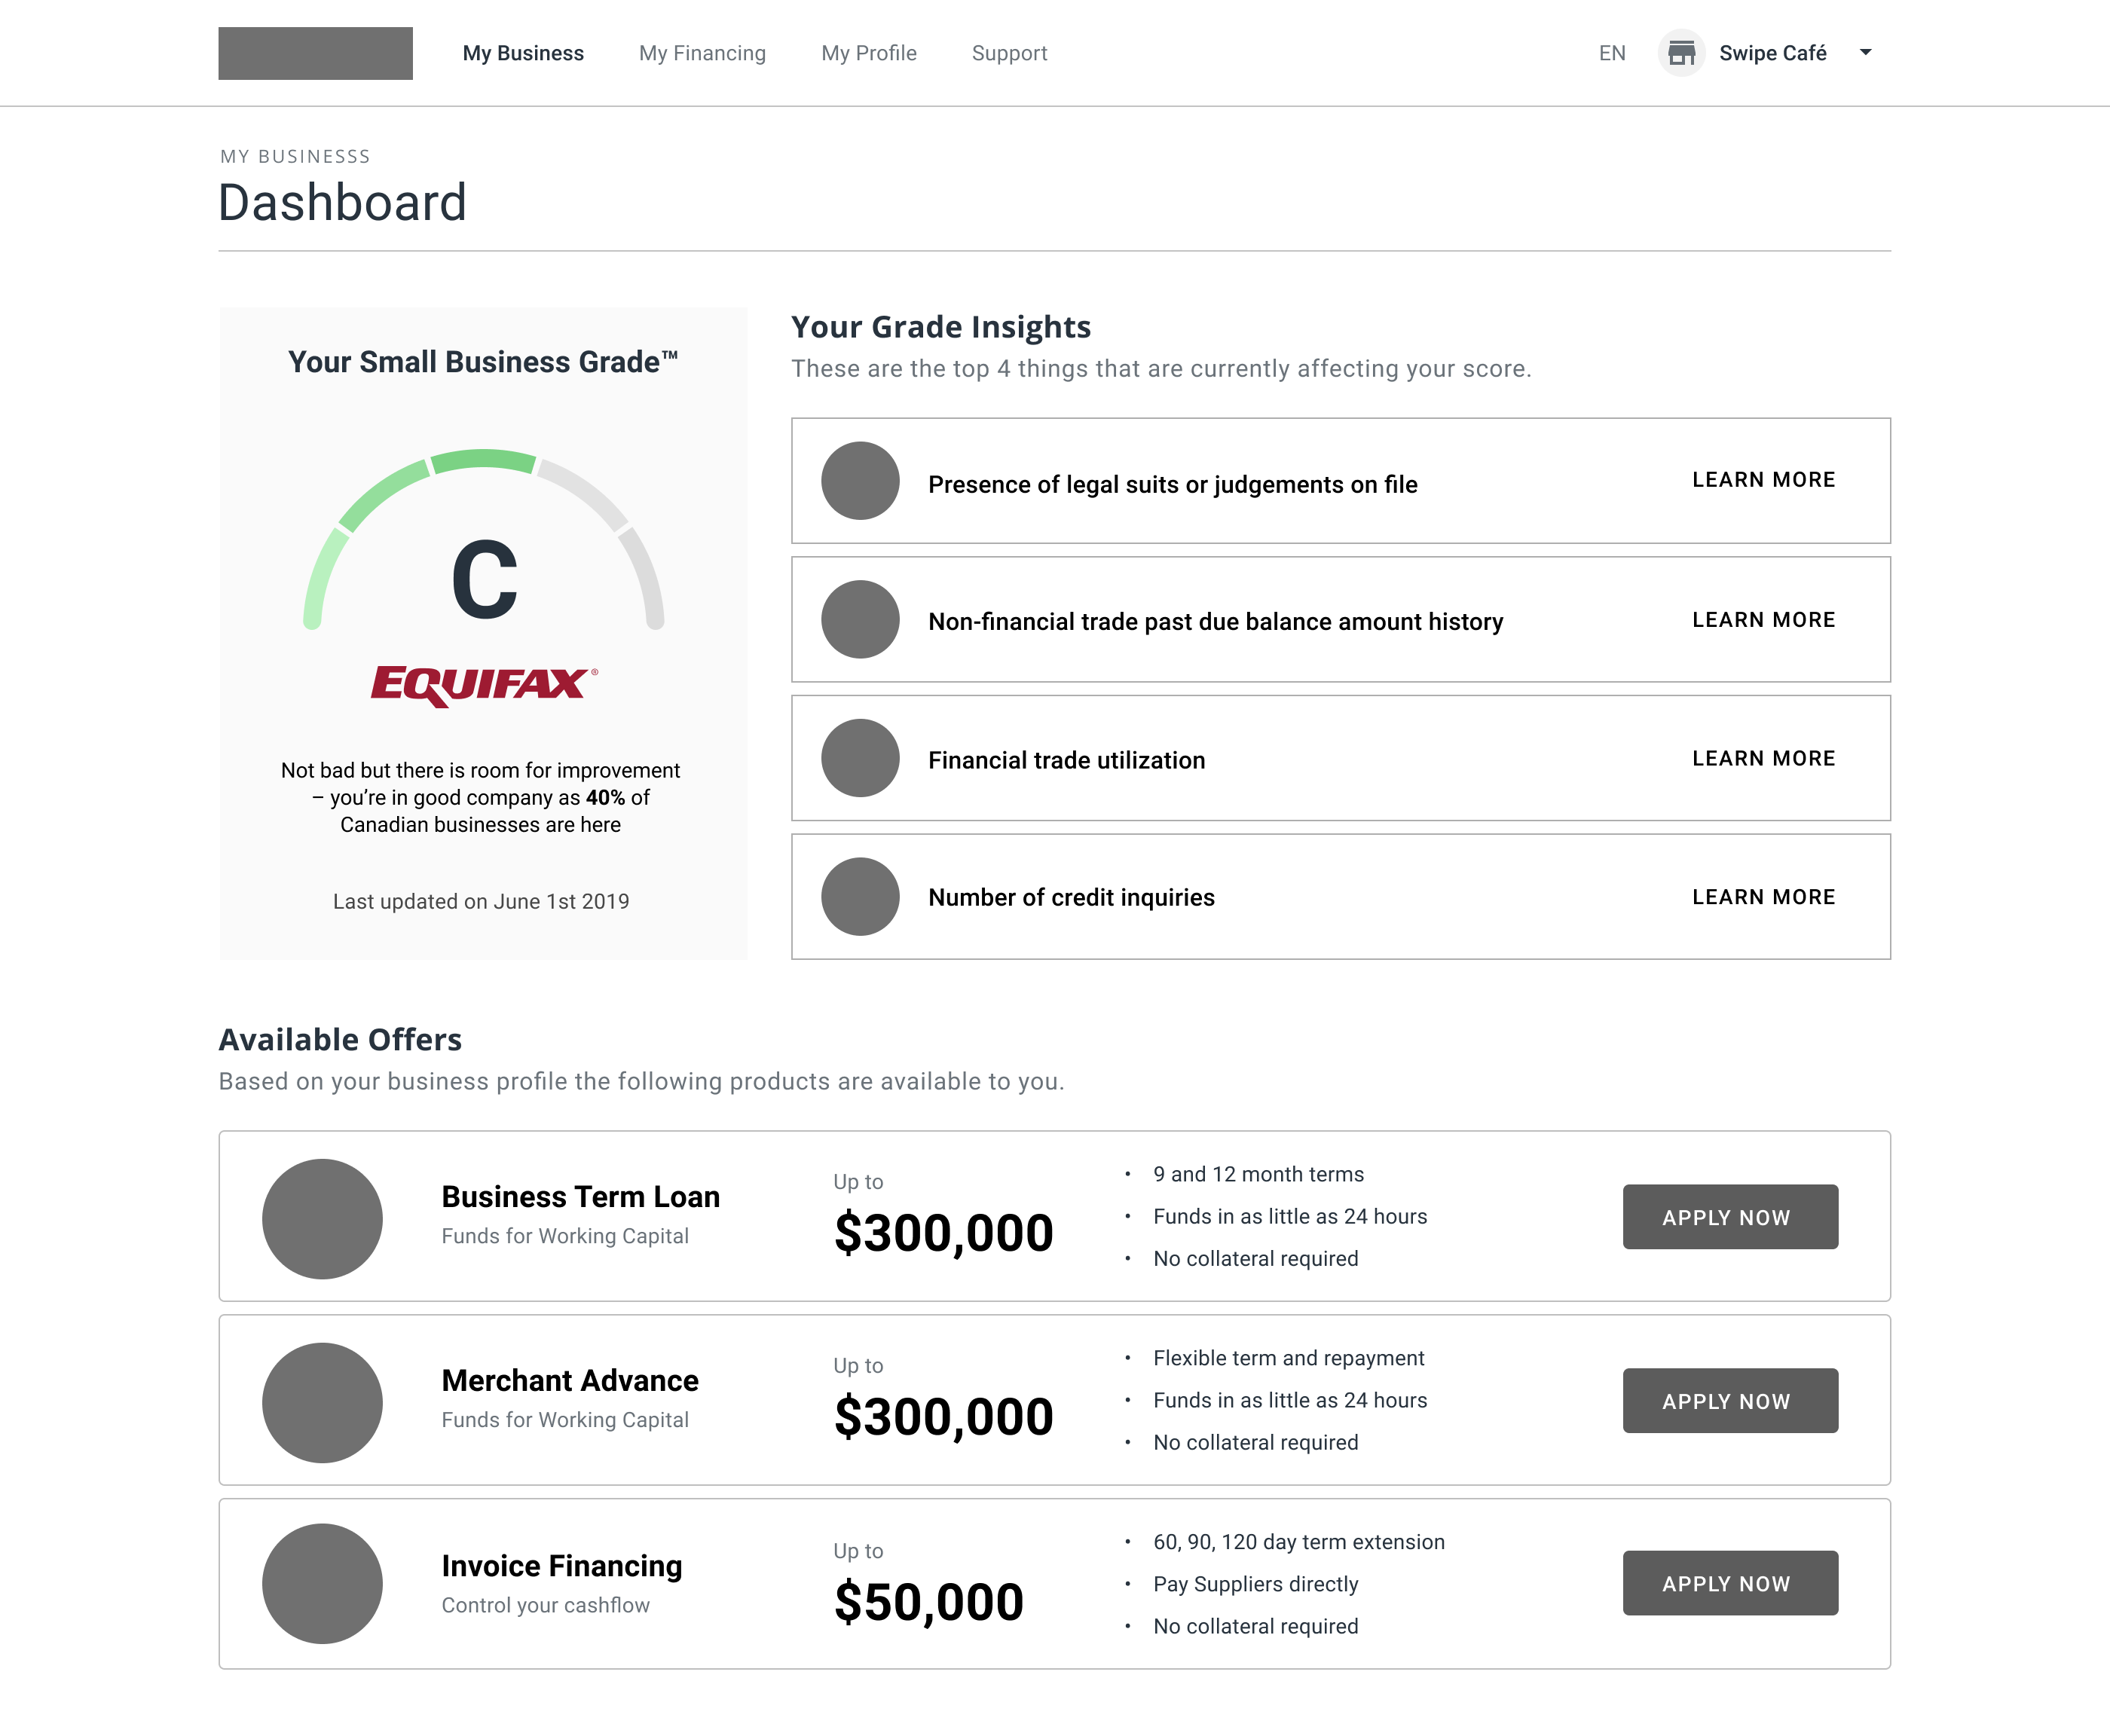Click the gray logo placeholder in header

(x=315, y=53)
